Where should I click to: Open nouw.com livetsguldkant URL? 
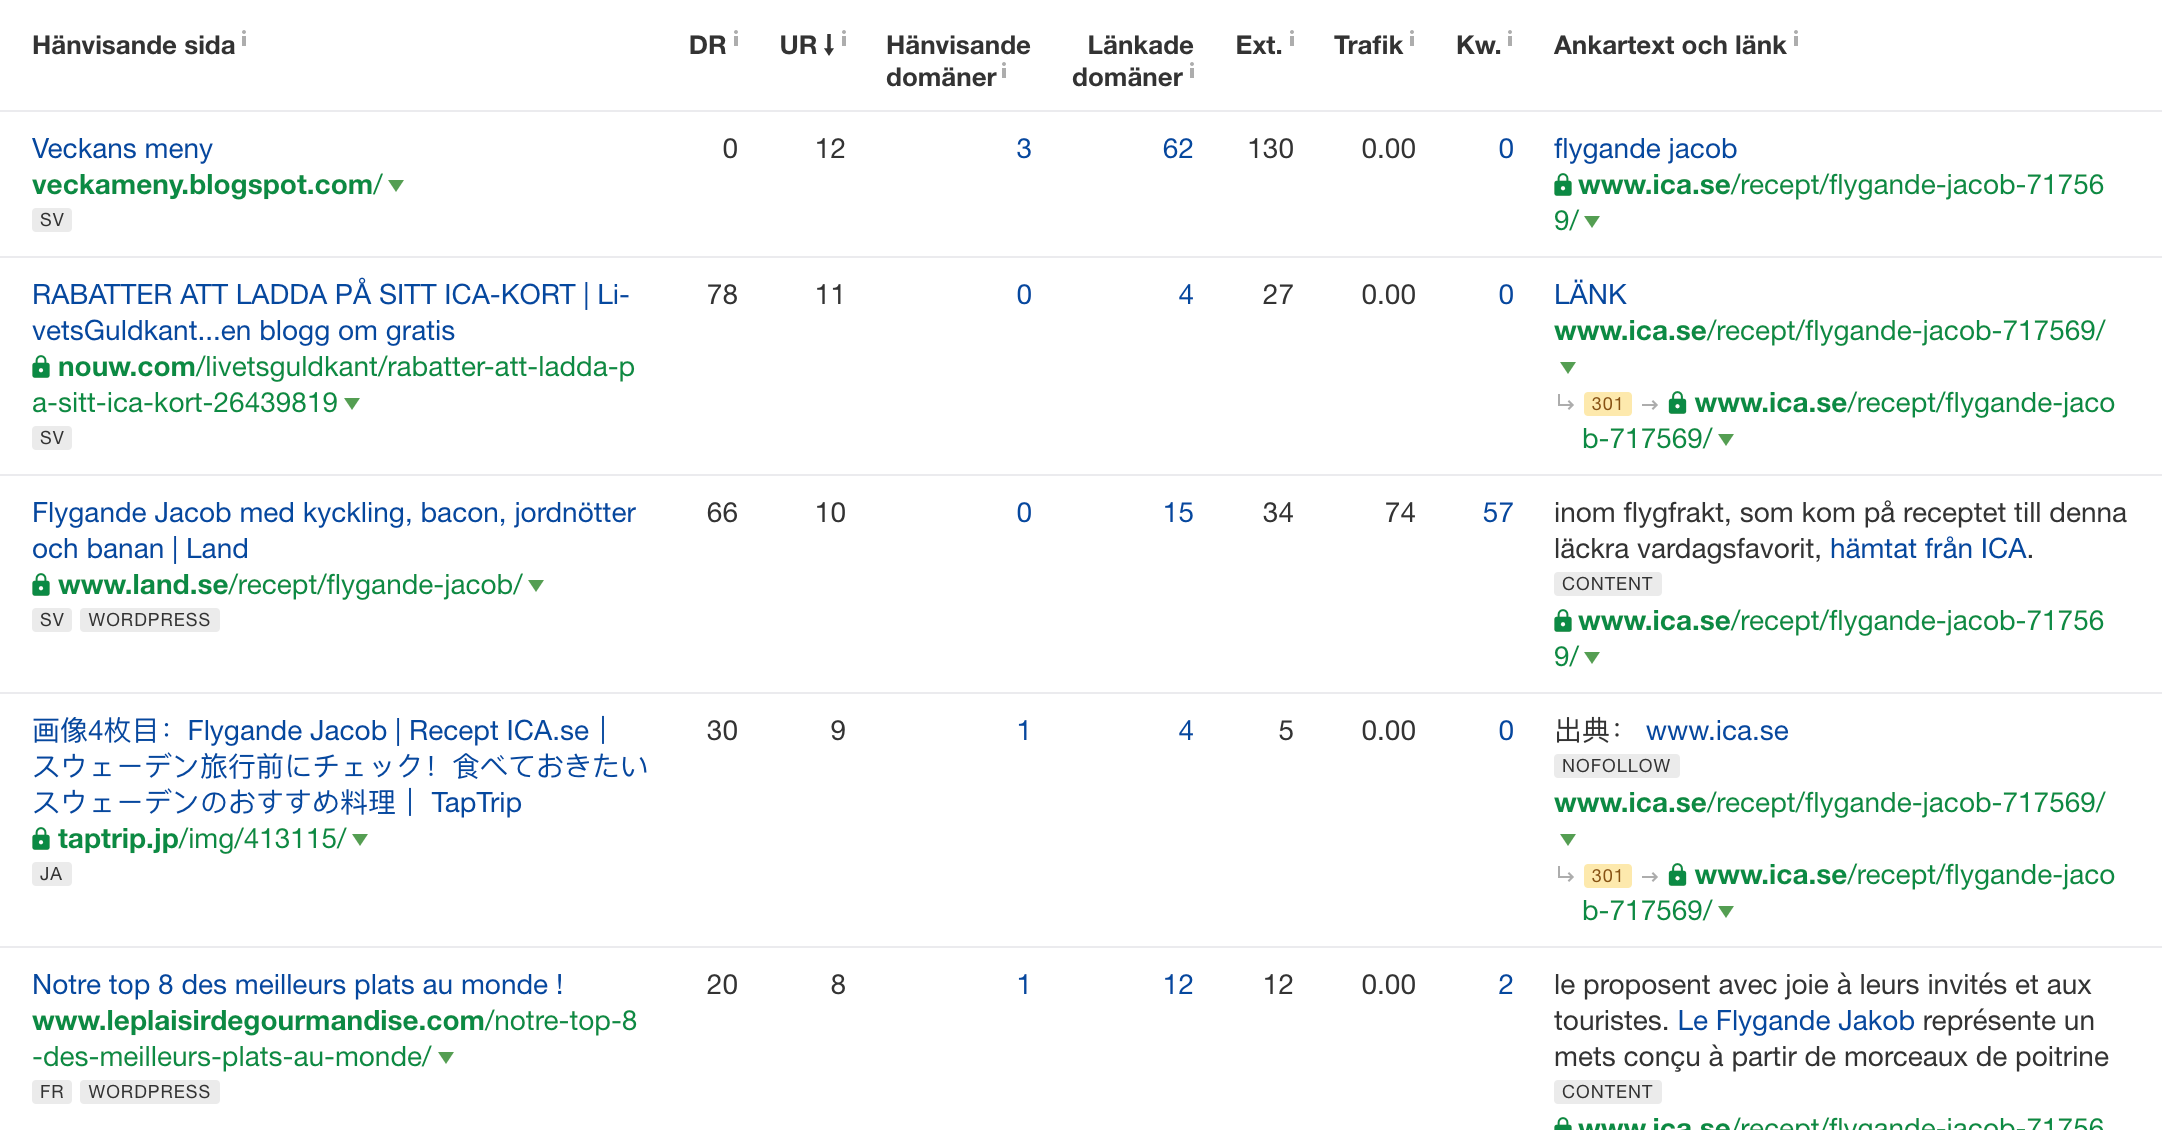click(x=333, y=385)
